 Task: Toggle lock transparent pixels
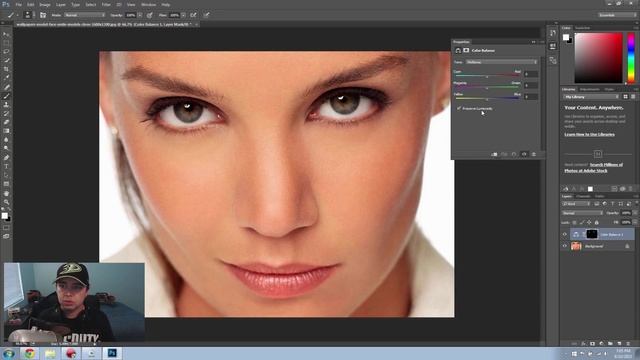[x=575, y=222]
